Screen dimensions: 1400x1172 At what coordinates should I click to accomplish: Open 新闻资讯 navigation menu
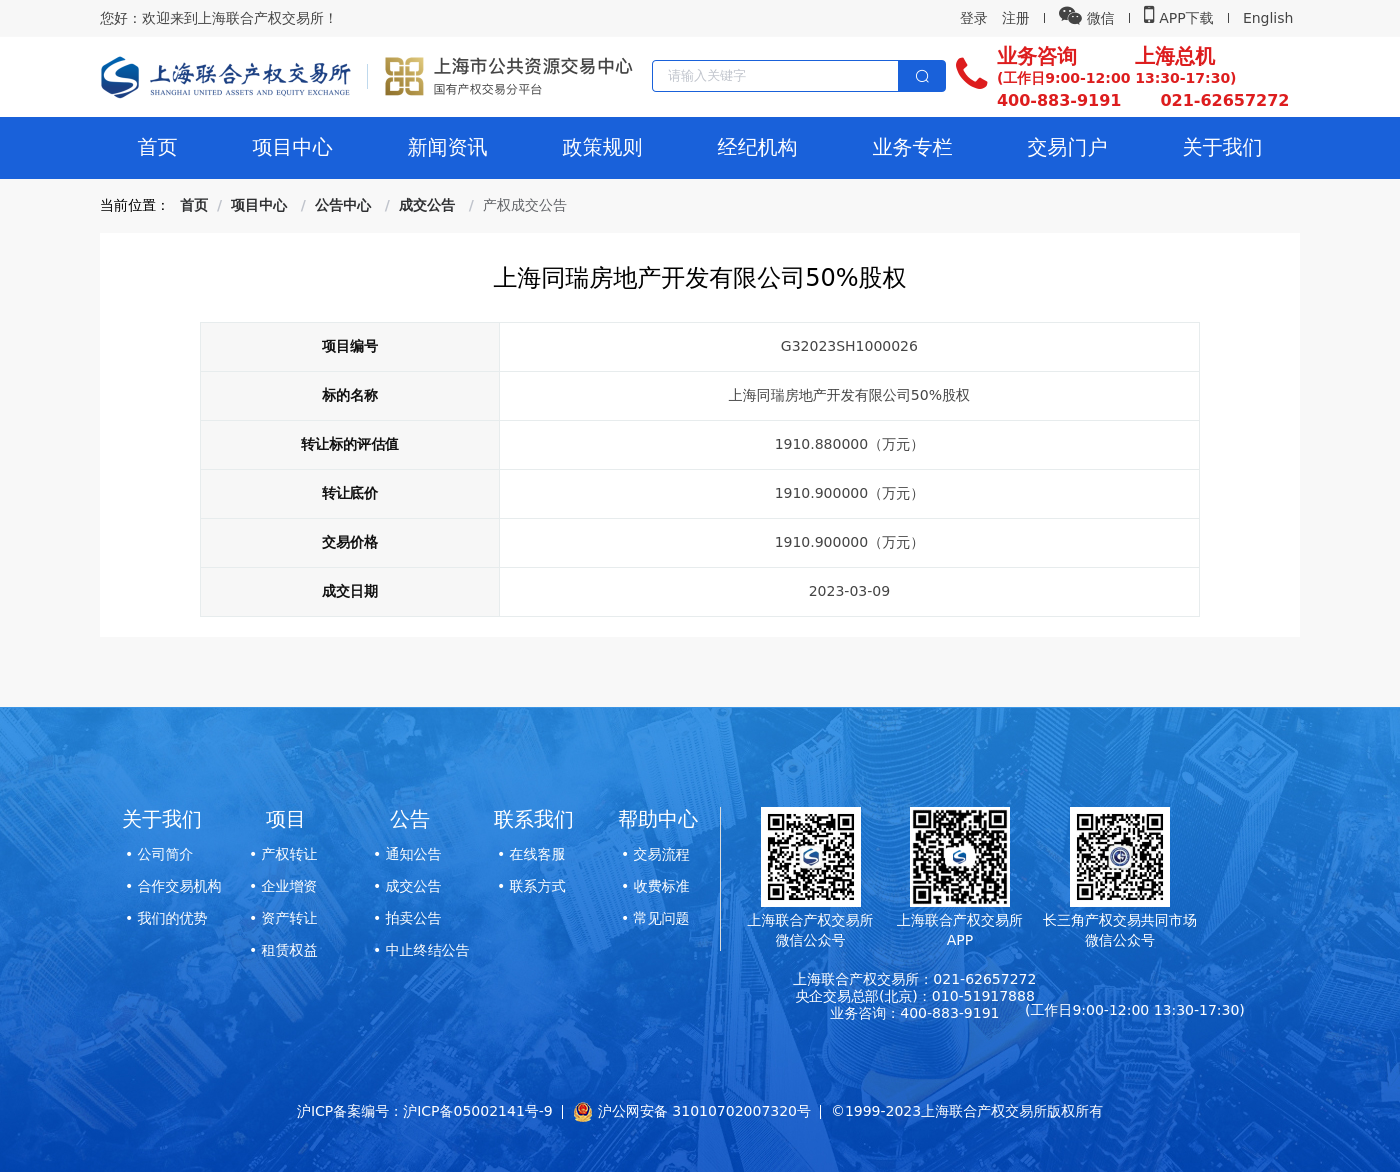447,148
